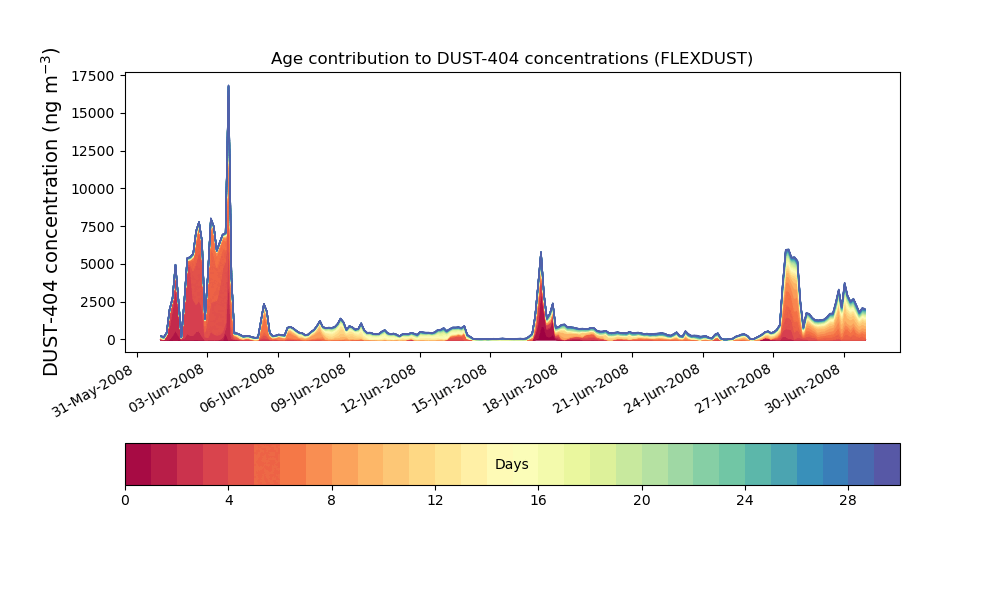This screenshot has width=1000, height=600.
Task: Click y-axis tick label 10000
Action: [x=93, y=189]
